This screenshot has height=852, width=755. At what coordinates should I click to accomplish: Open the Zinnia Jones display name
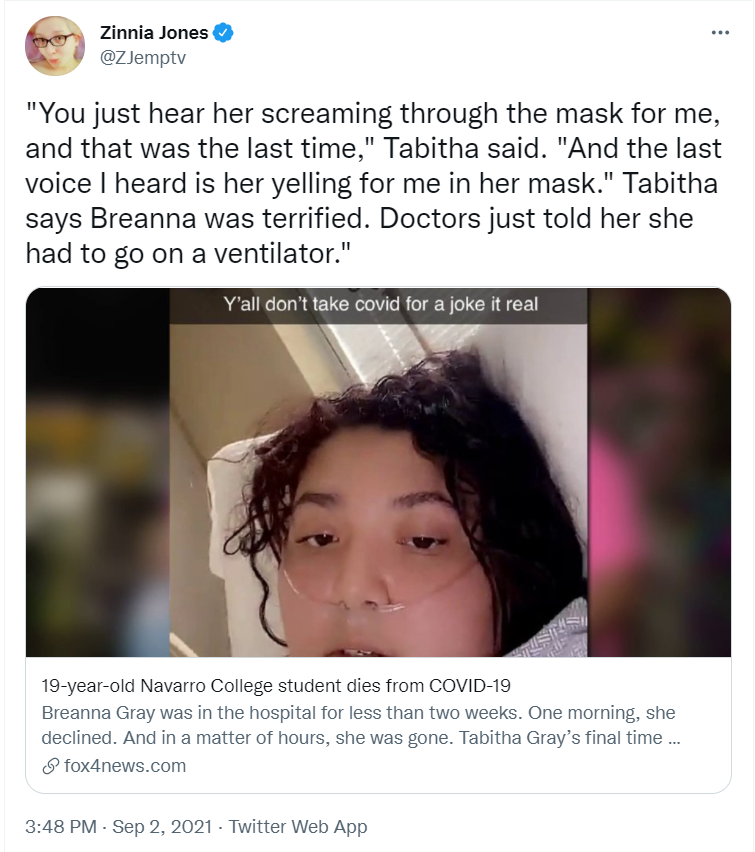[154, 33]
